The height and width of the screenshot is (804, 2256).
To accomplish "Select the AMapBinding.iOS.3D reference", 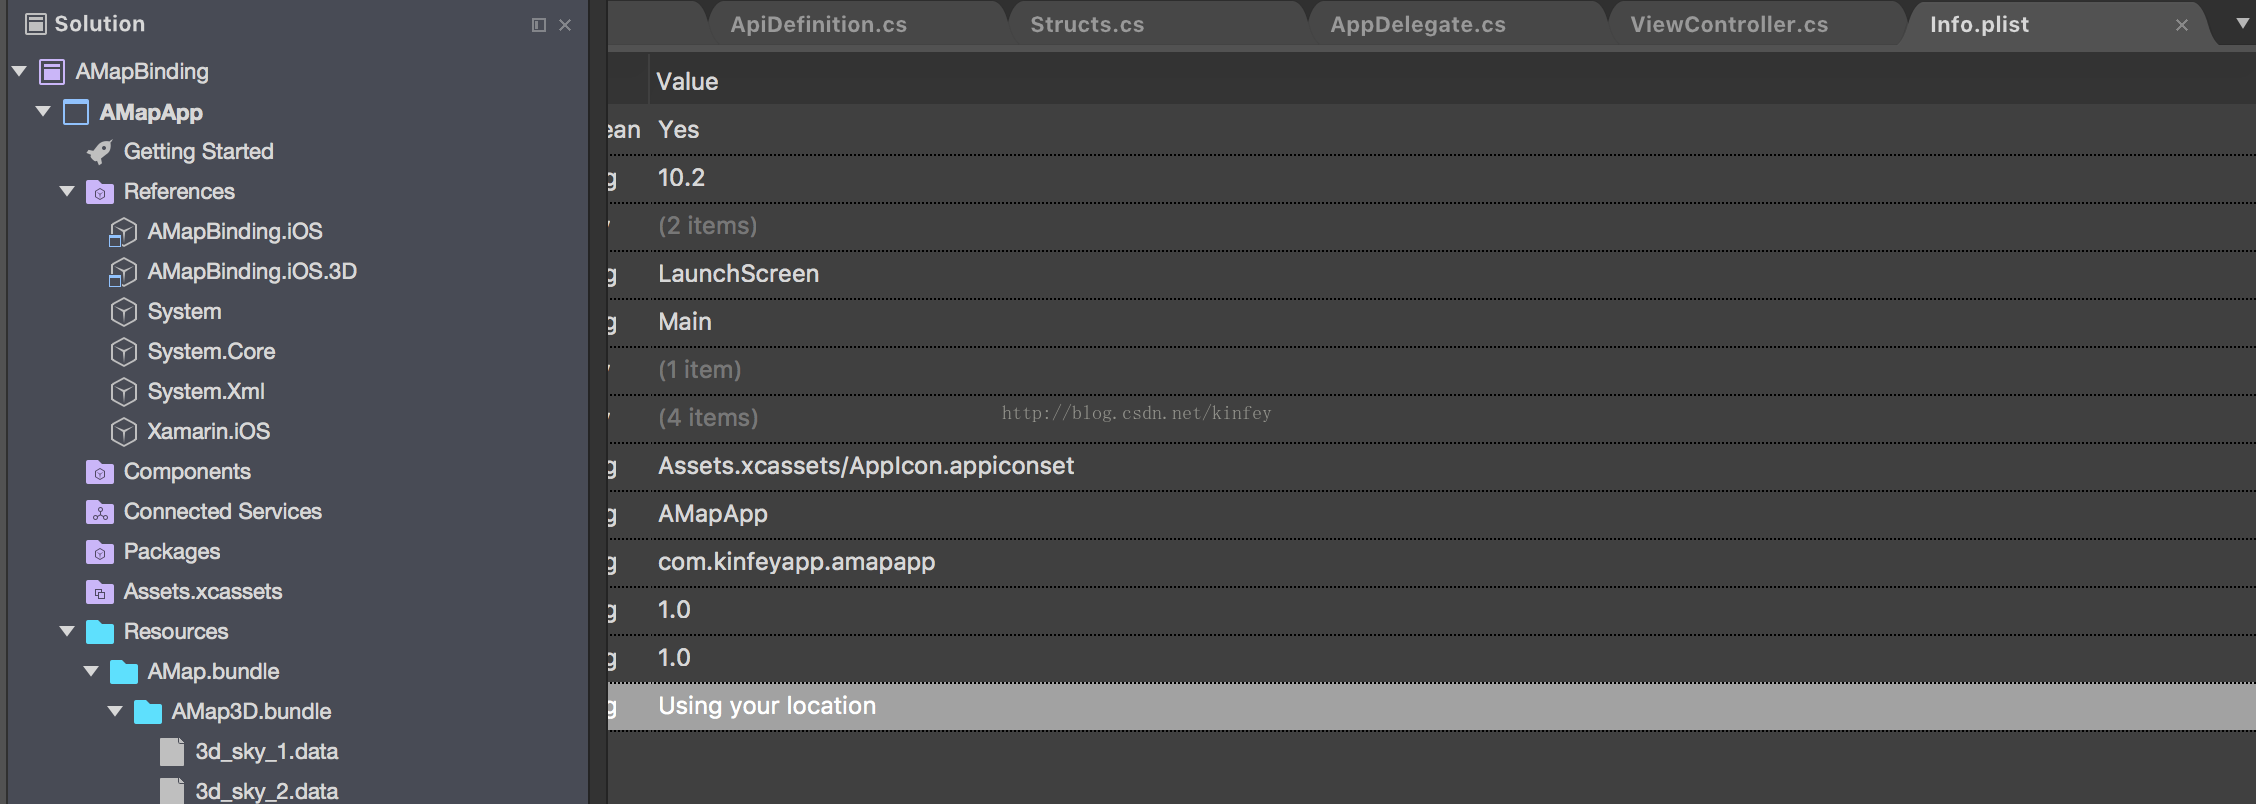I will click(x=252, y=272).
